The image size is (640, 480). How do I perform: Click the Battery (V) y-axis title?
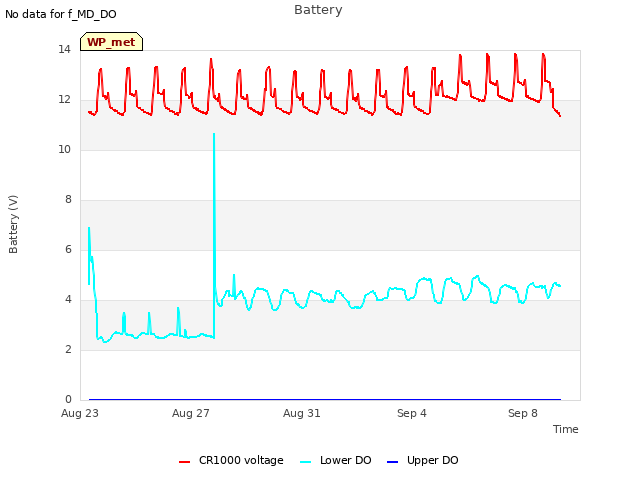tap(13, 224)
